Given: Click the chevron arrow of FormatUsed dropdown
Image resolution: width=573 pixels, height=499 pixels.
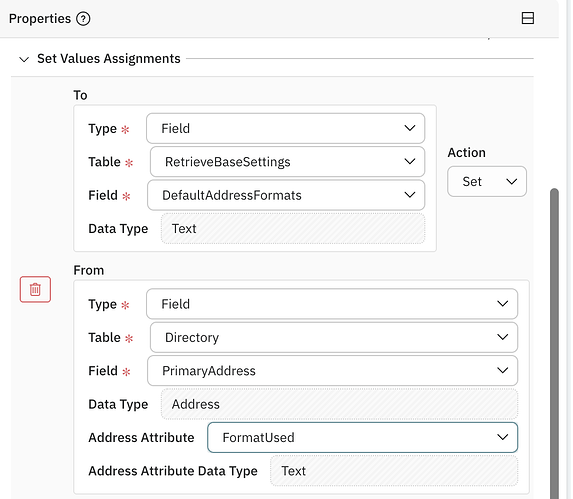Looking at the screenshot, I should click(x=502, y=437).
